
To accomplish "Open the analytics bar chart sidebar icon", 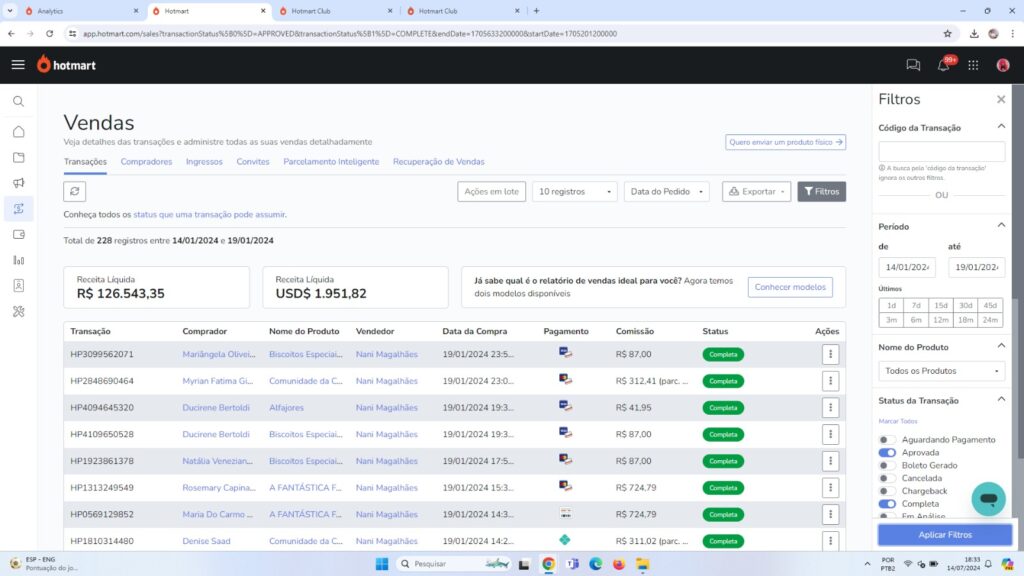I will click(18, 260).
